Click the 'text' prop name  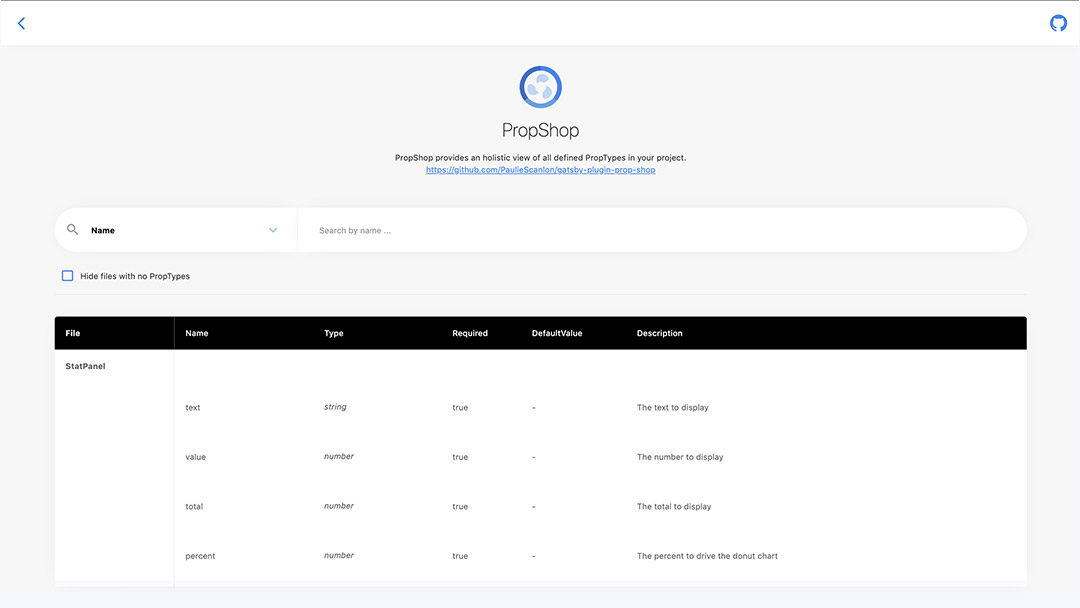[x=193, y=408]
